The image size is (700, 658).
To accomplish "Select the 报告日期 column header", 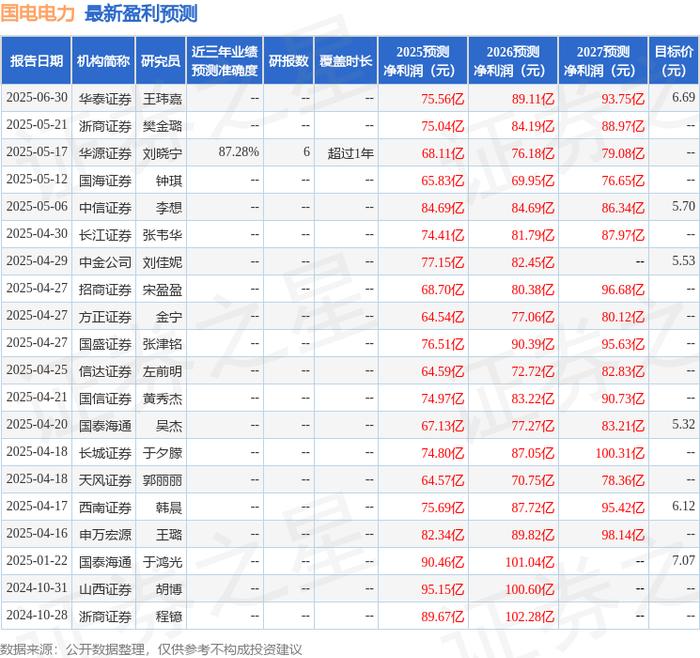I will (36, 61).
